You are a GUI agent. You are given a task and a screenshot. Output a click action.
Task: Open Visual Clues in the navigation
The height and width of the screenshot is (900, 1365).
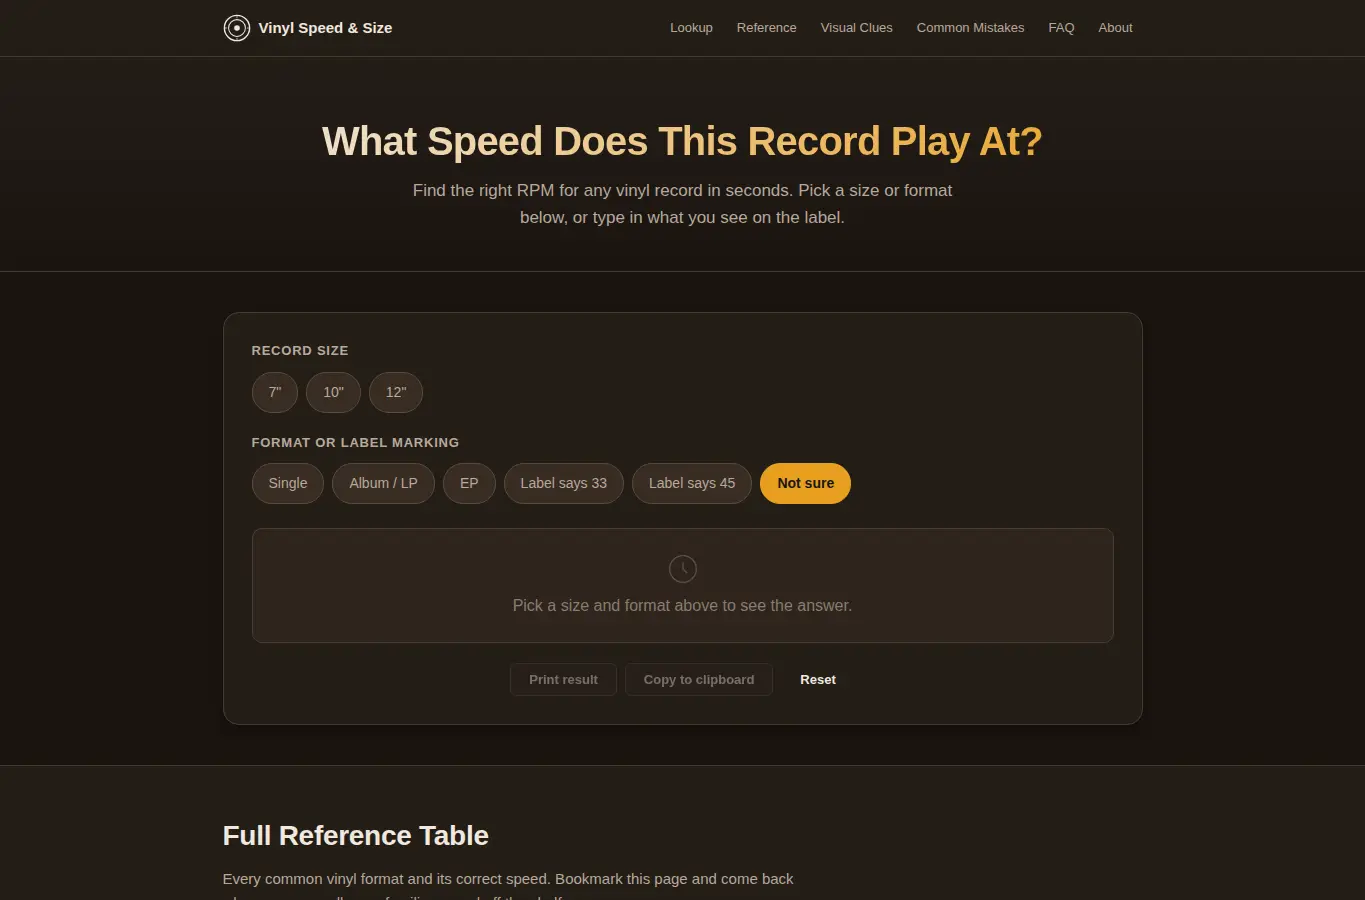point(856,28)
